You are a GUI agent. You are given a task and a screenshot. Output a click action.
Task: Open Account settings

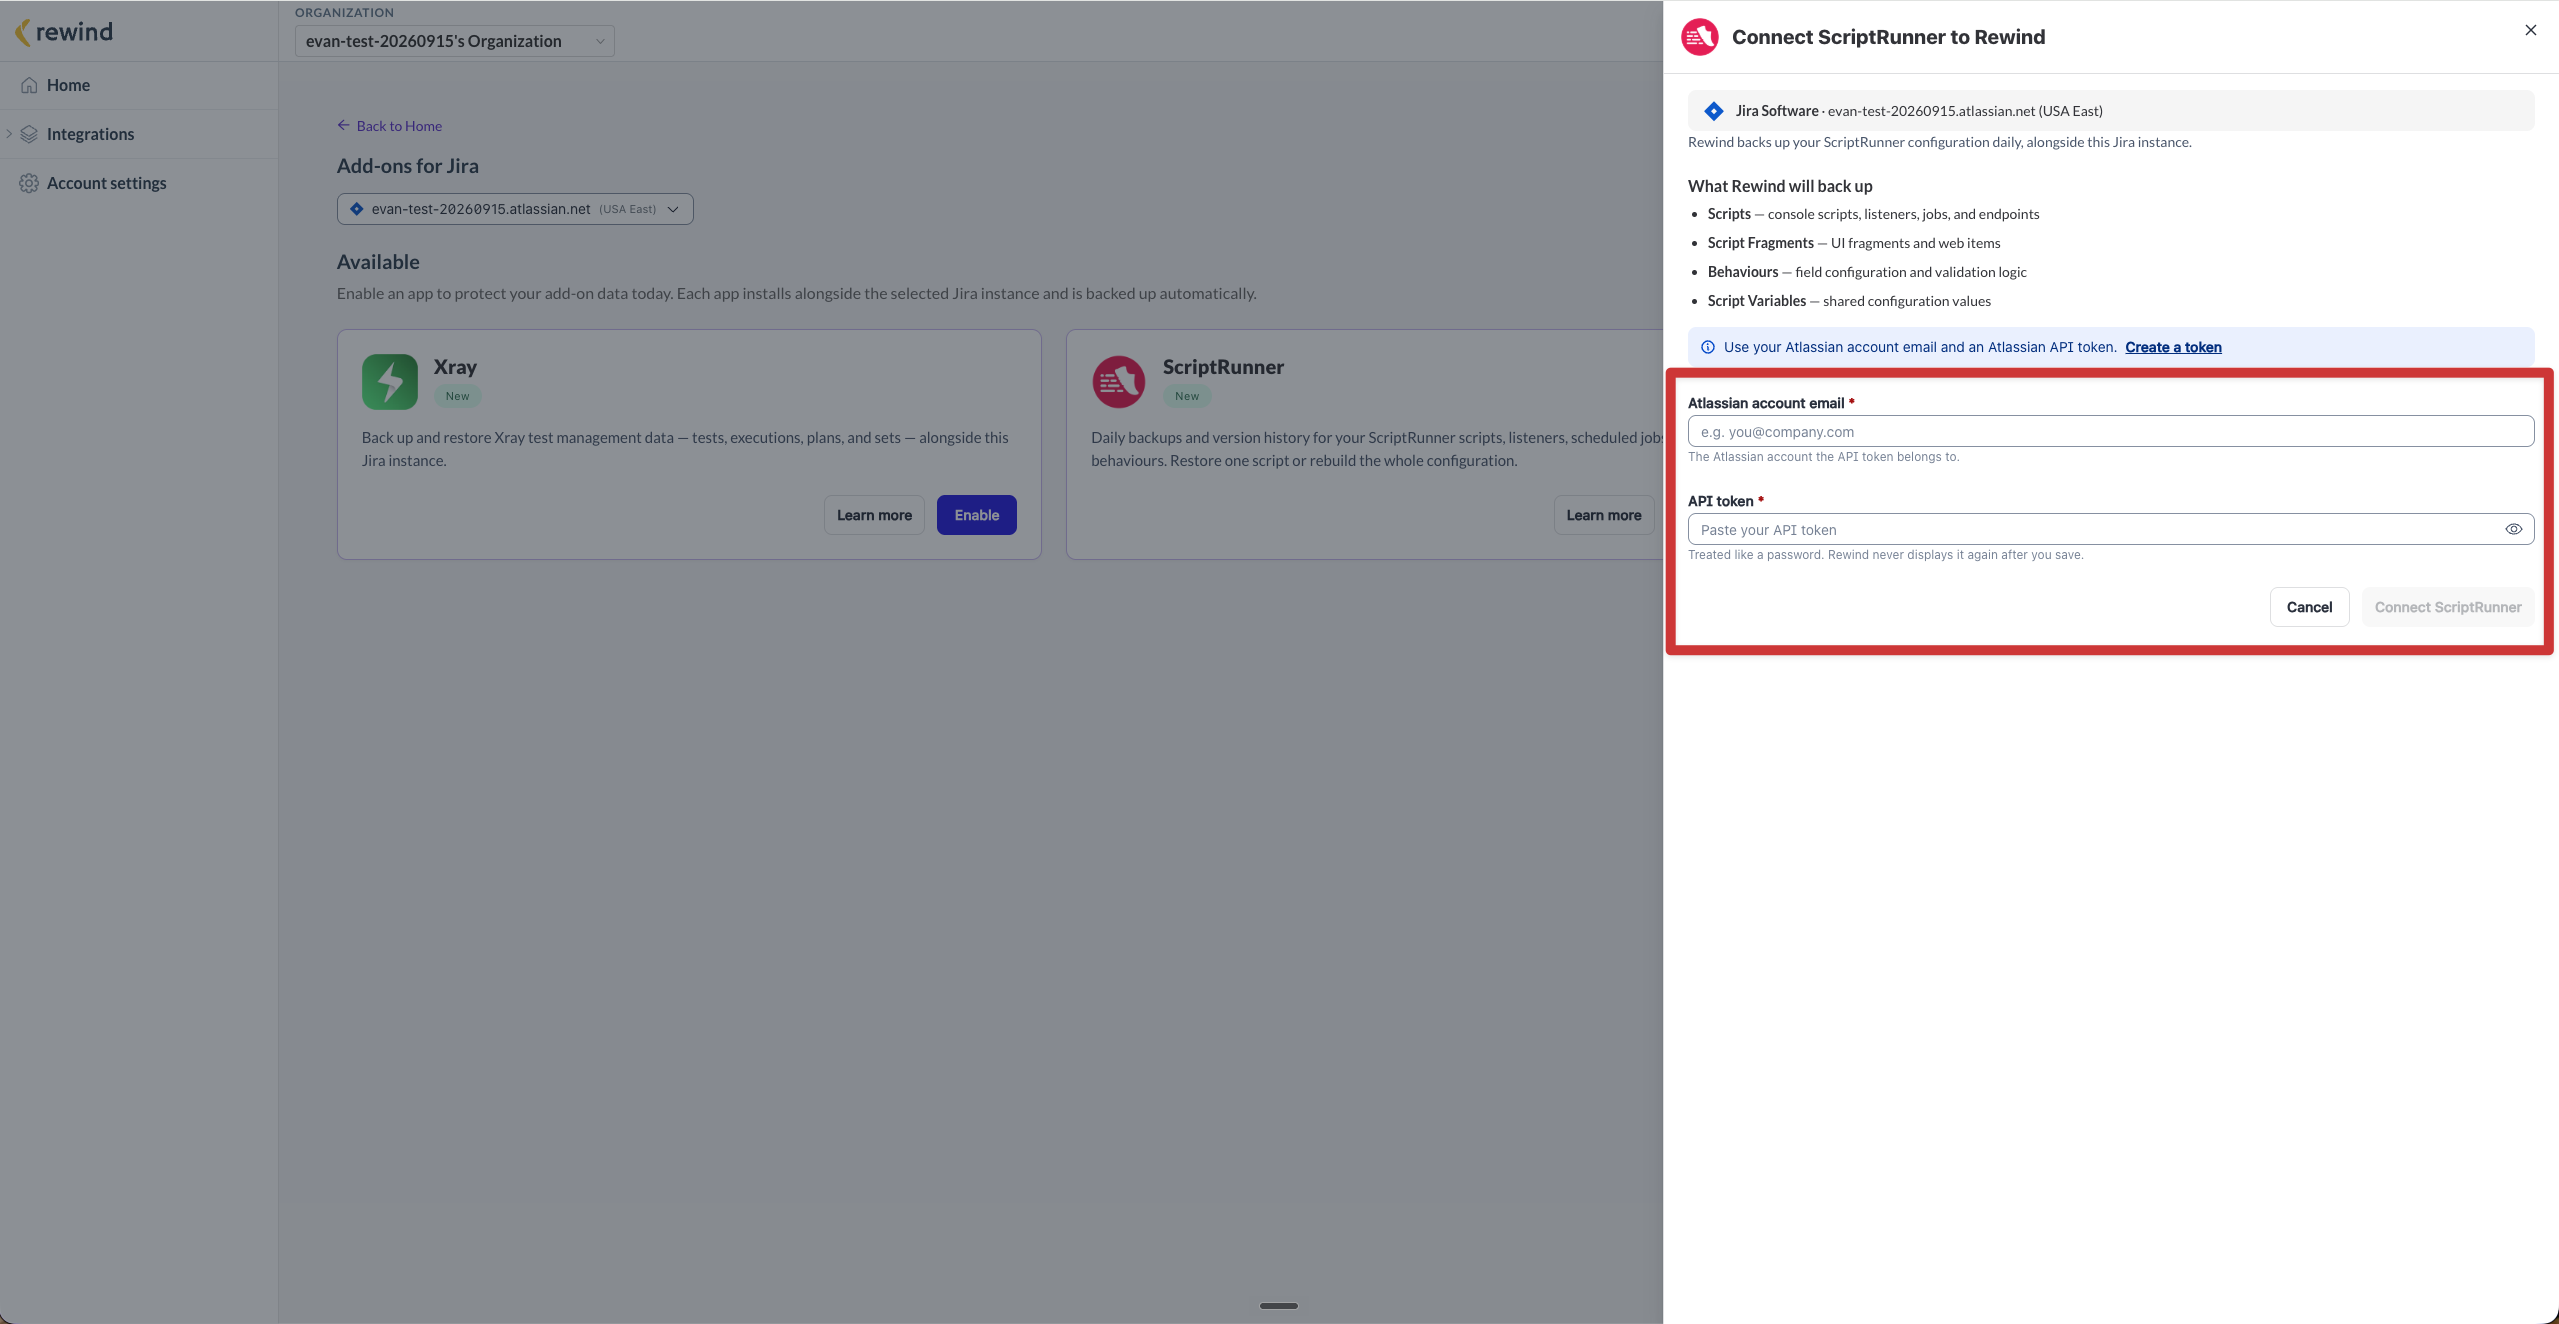point(106,183)
